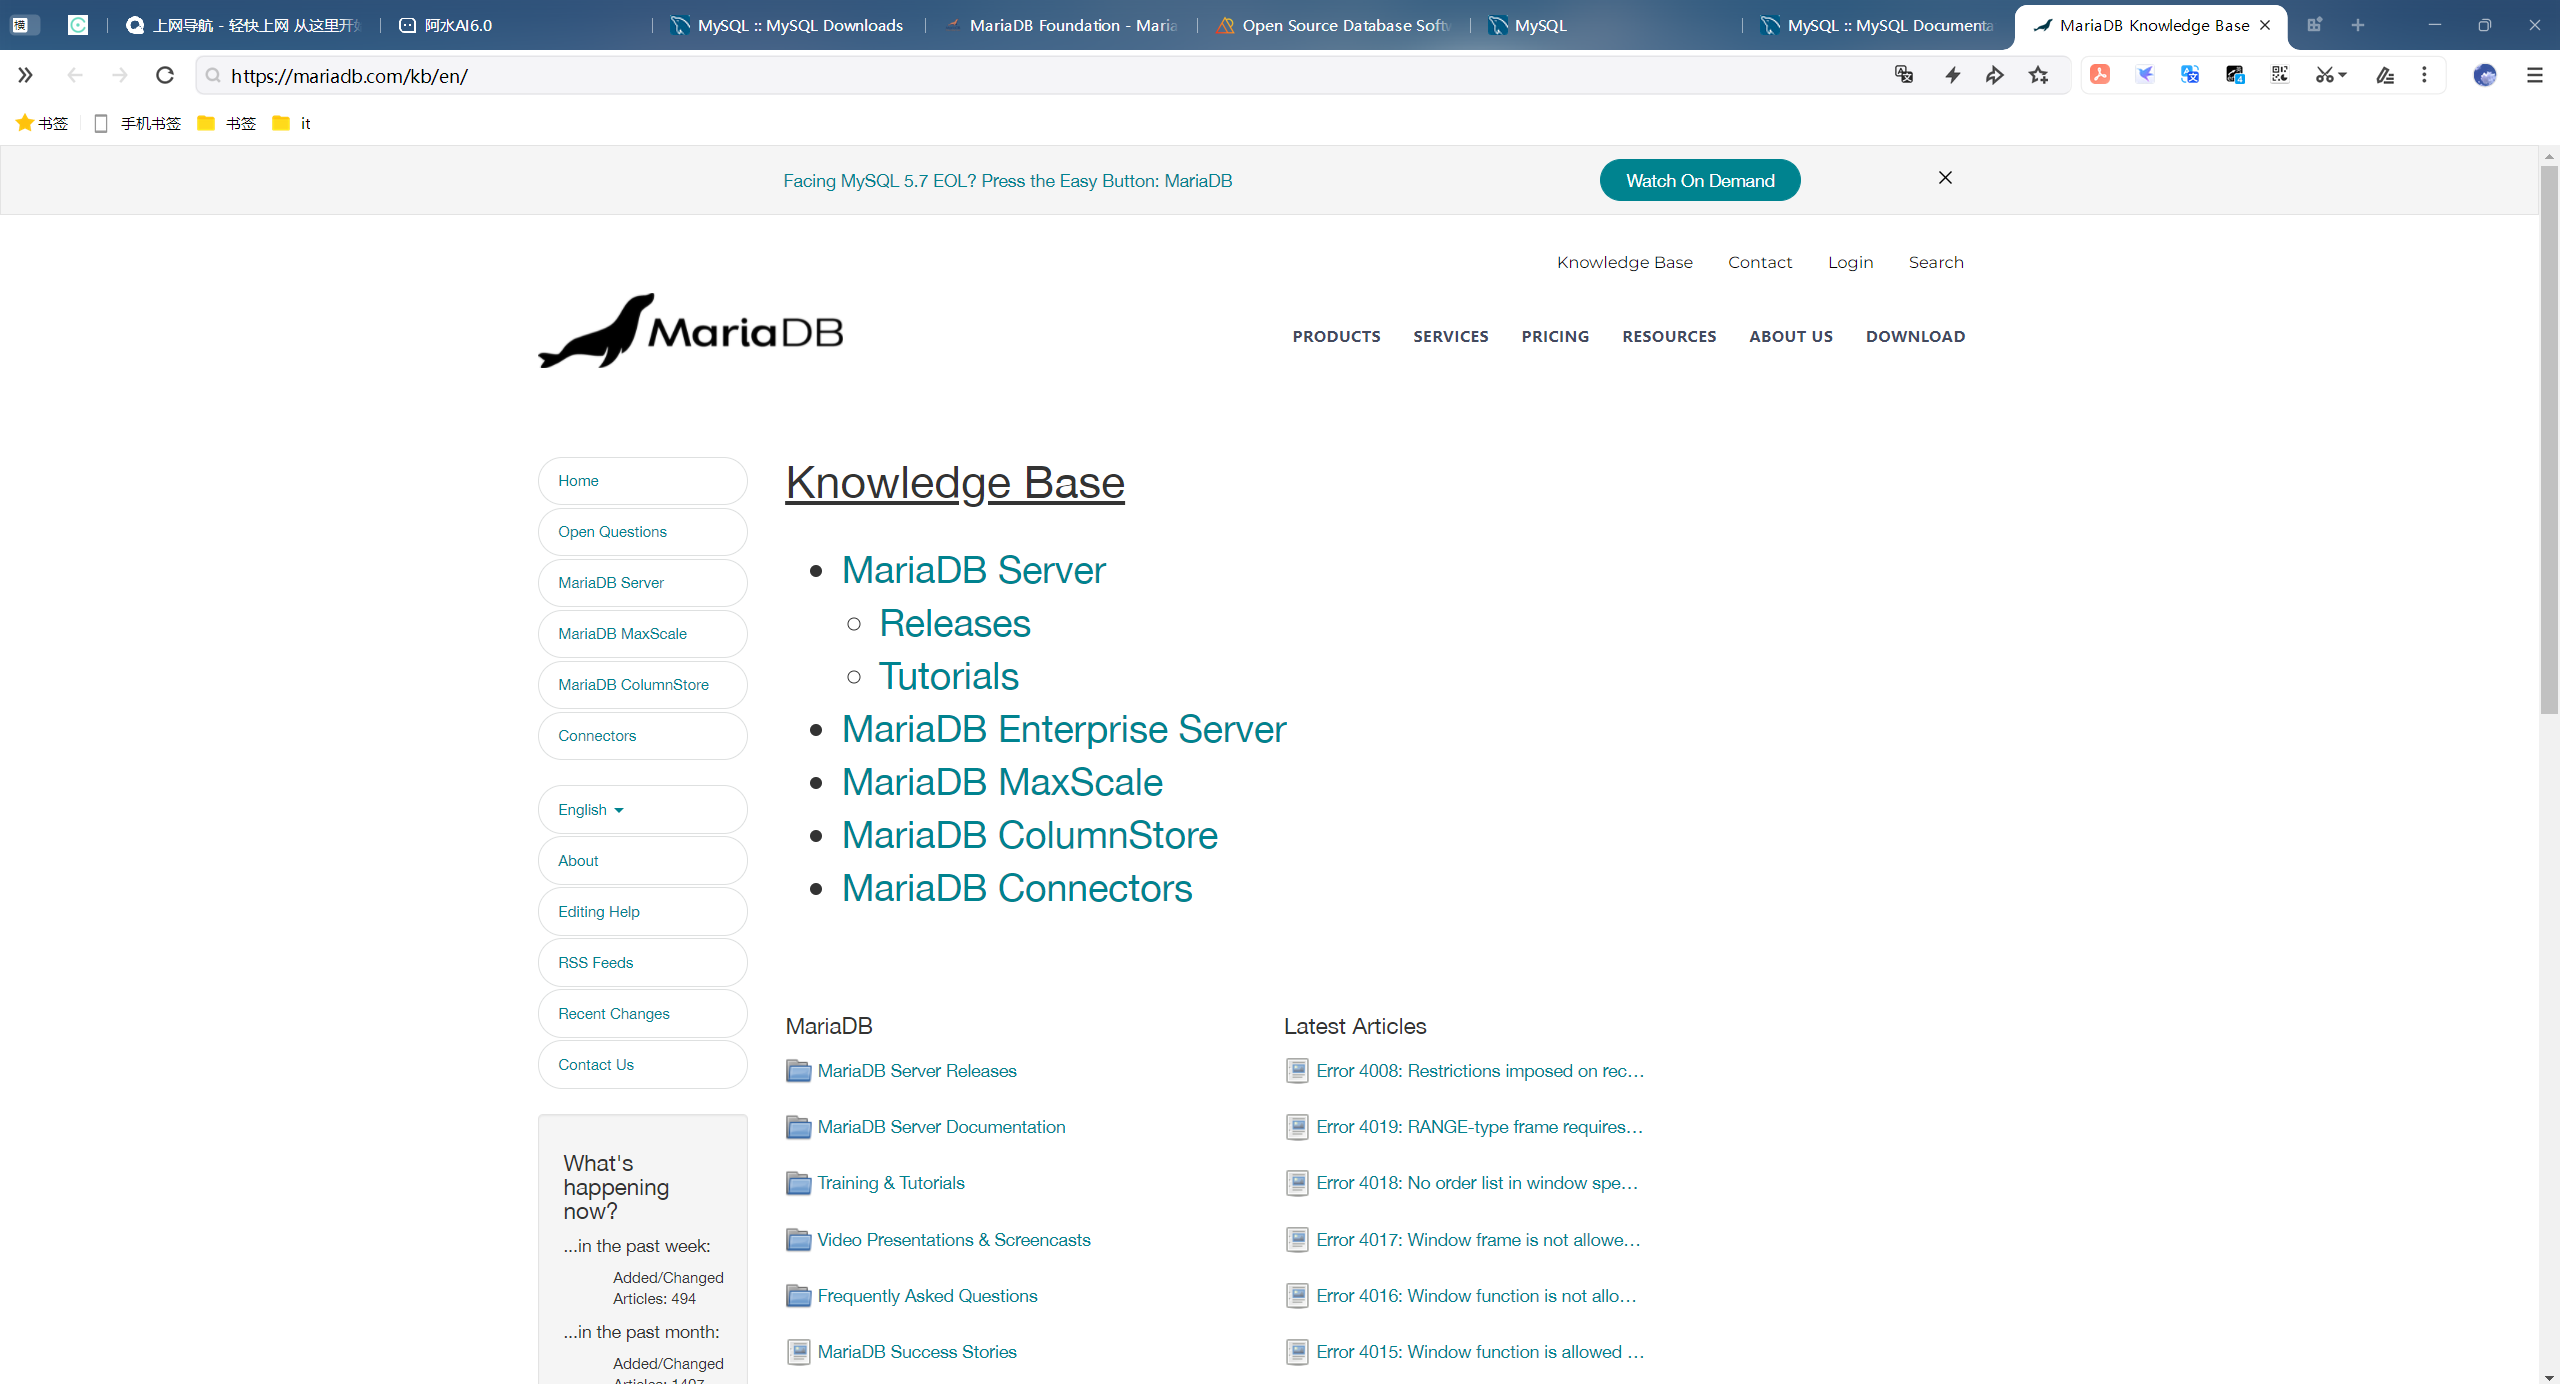Click the Search link in top navigation
2560x1384 pixels.
click(x=1936, y=262)
